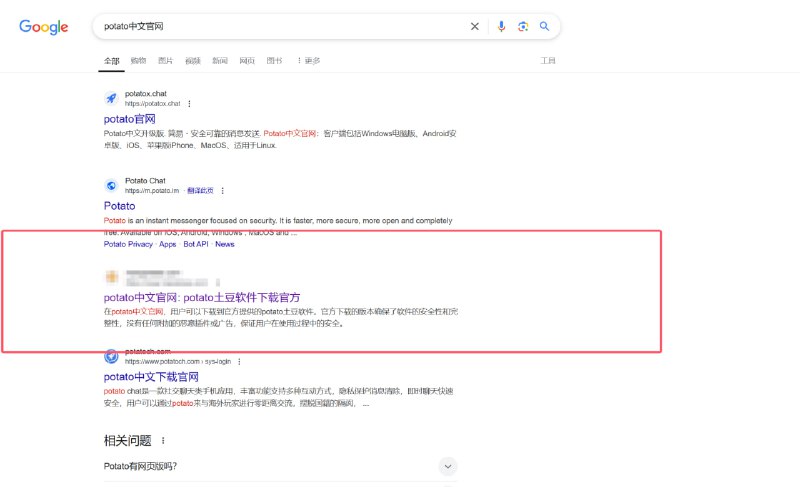Switch to the 新闻 tab
The image size is (800, 487).
tap(220, 61)
